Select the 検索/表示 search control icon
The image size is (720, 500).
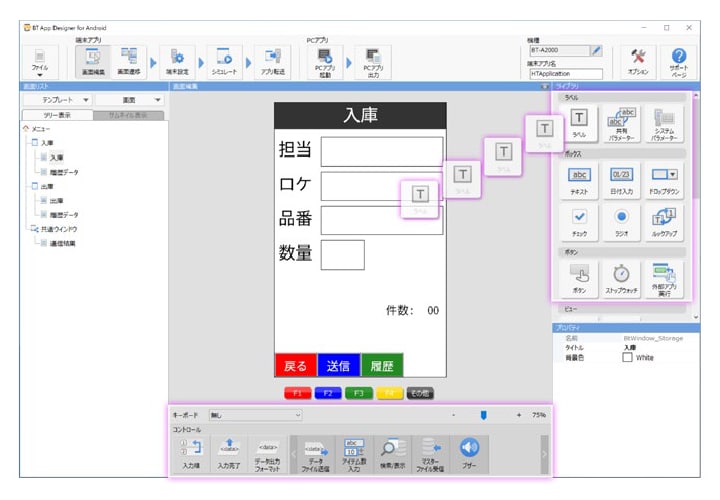point(394,452)
